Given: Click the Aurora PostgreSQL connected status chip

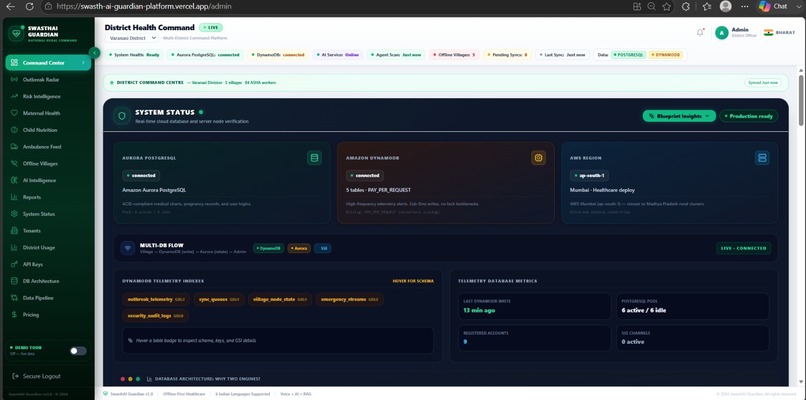Looking at the screenshot, I should tap(205, 54).
